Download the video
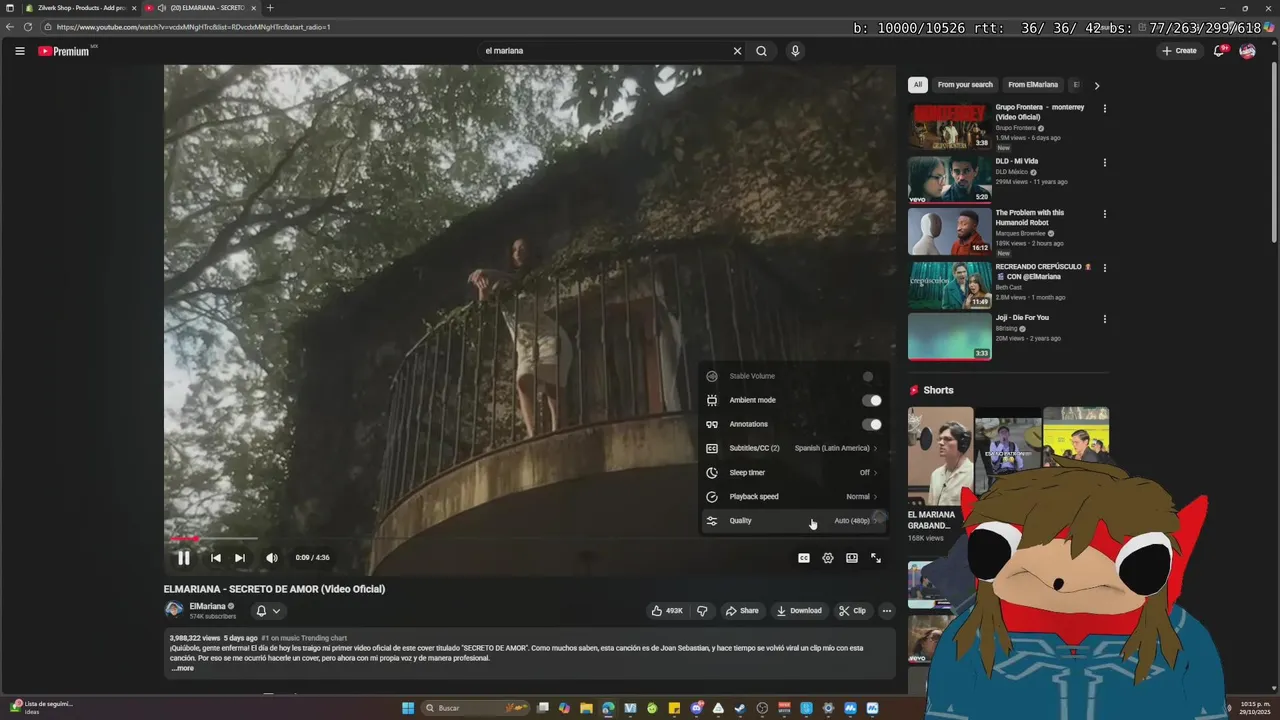The width and height of the screenshot is (1280, 720). click(x=799, y=611)
